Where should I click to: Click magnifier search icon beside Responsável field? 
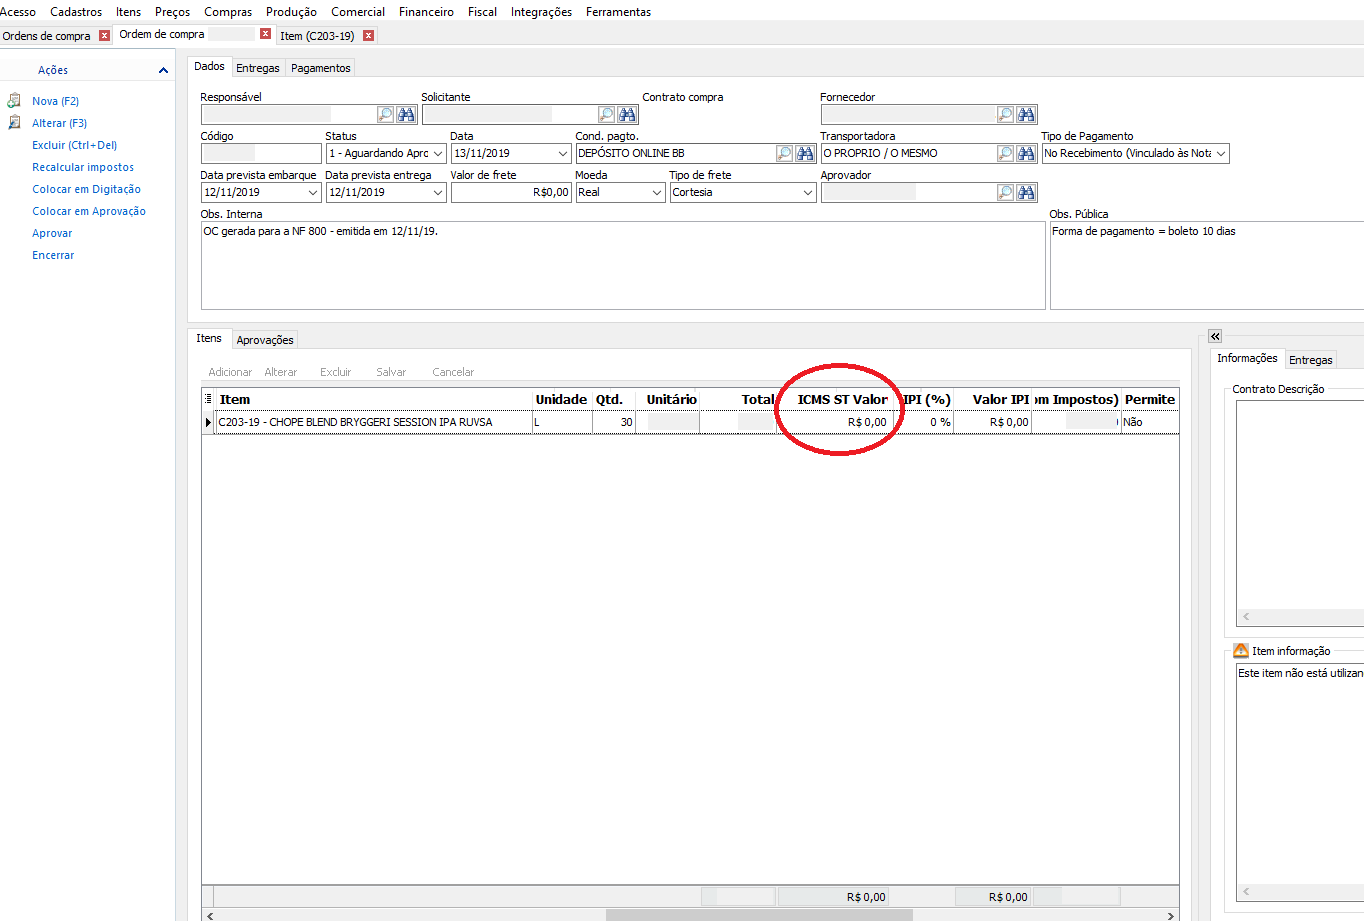coord(385,114)
